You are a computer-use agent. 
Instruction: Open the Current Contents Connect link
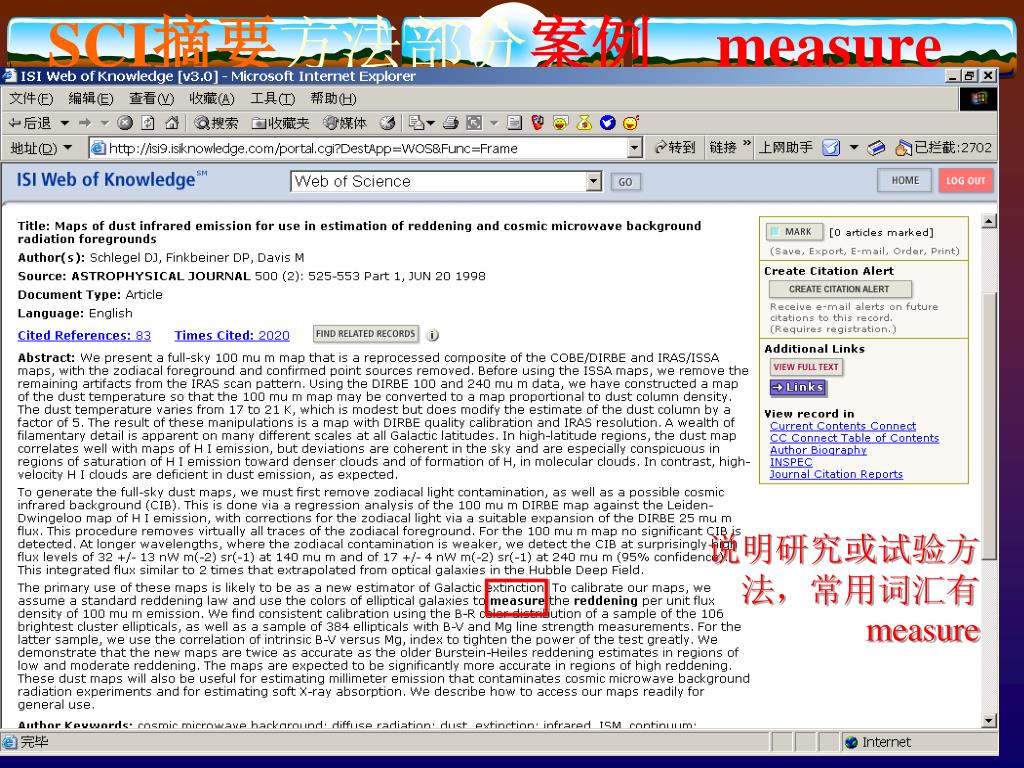(842, 426)
